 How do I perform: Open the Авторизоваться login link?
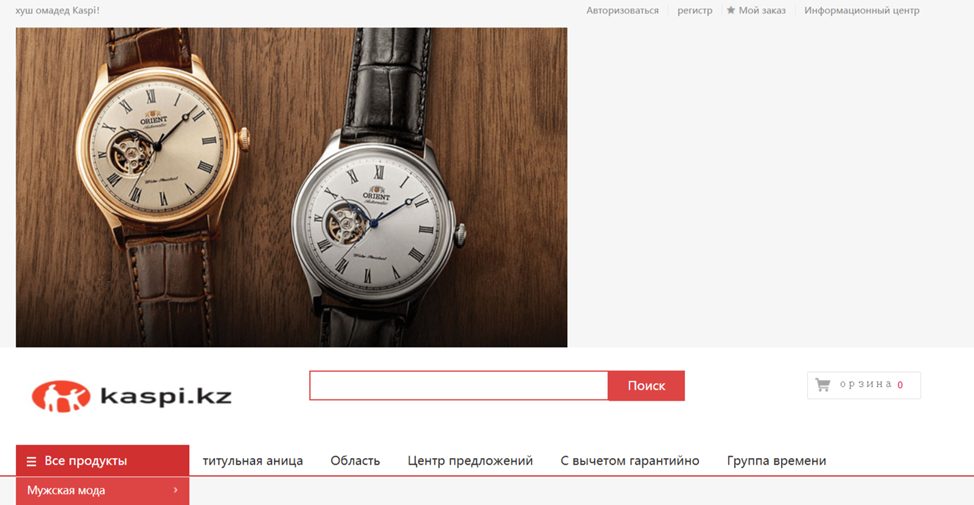pos(622,10)
